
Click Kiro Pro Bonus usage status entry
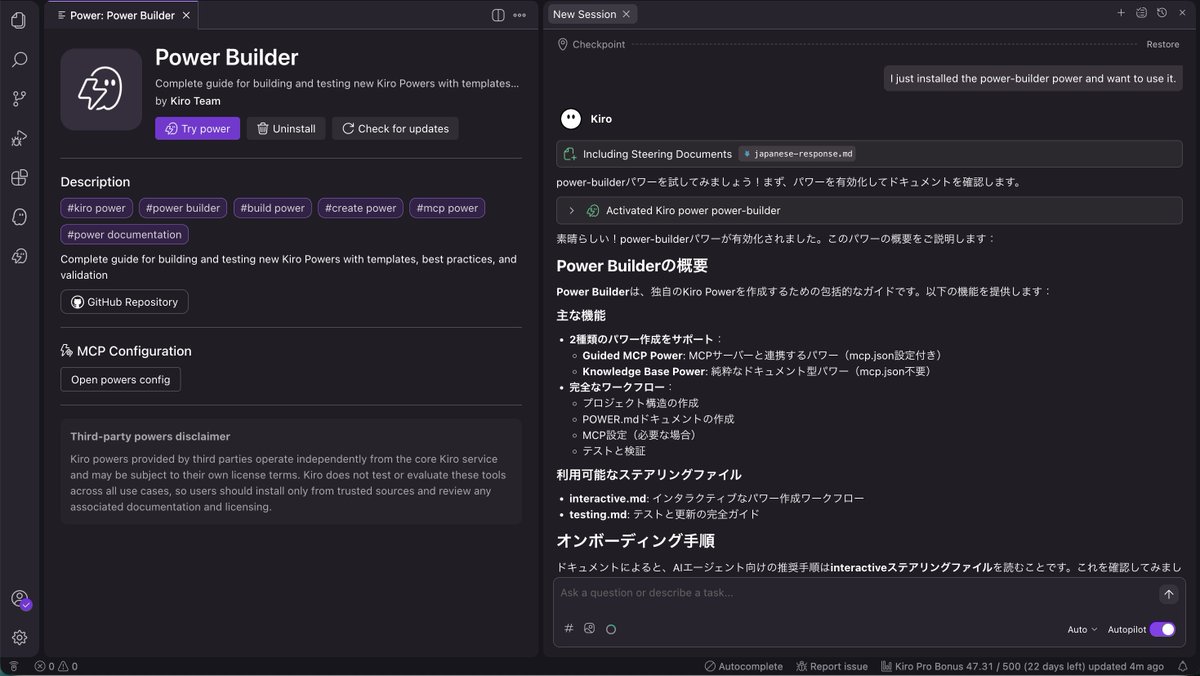[1022, 666]
